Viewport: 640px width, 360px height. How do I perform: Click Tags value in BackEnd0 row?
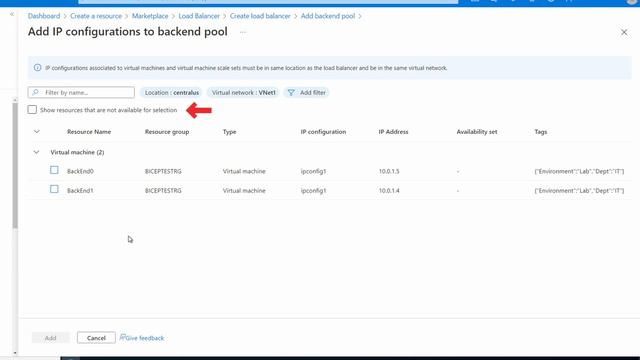pyautogui.click(x=579, y=171)
